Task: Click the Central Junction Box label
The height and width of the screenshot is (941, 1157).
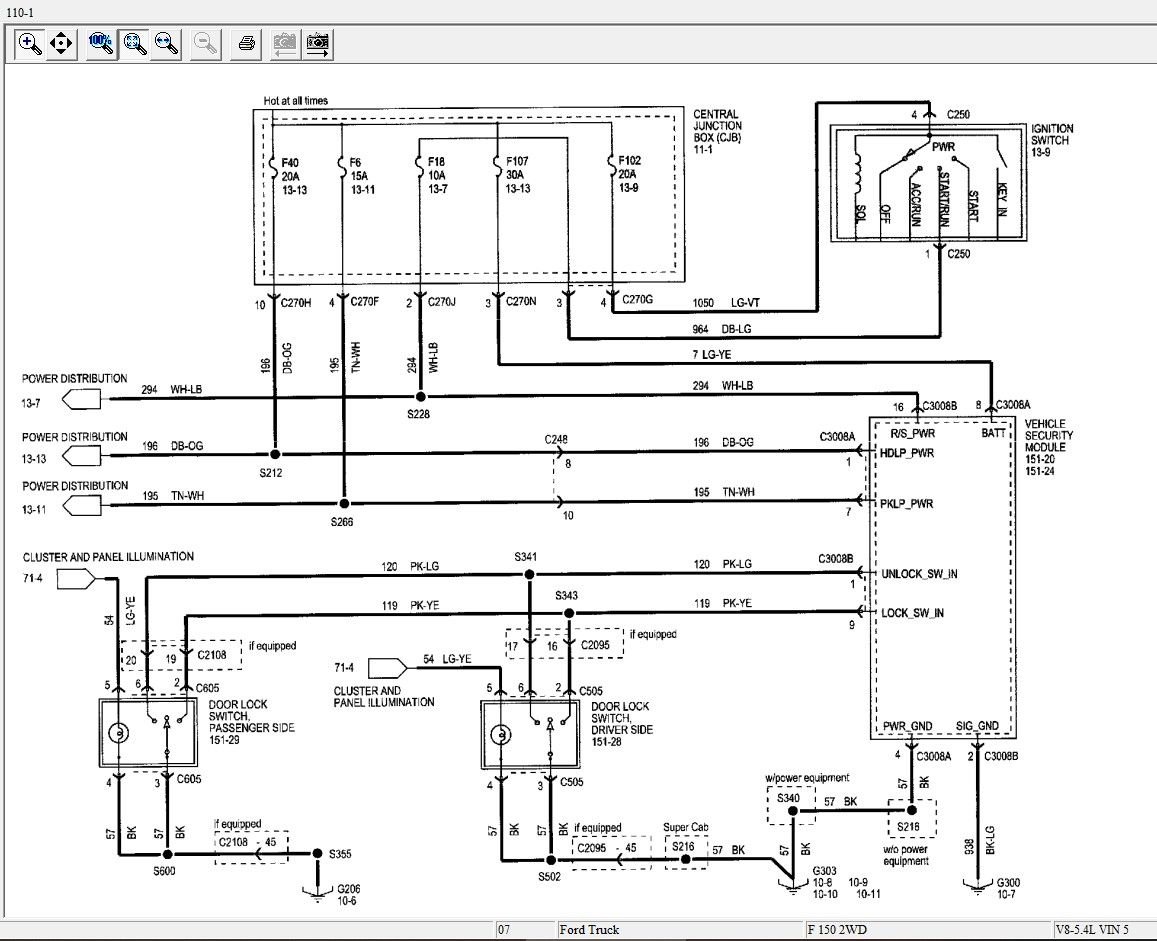Action: coord(717,132)
